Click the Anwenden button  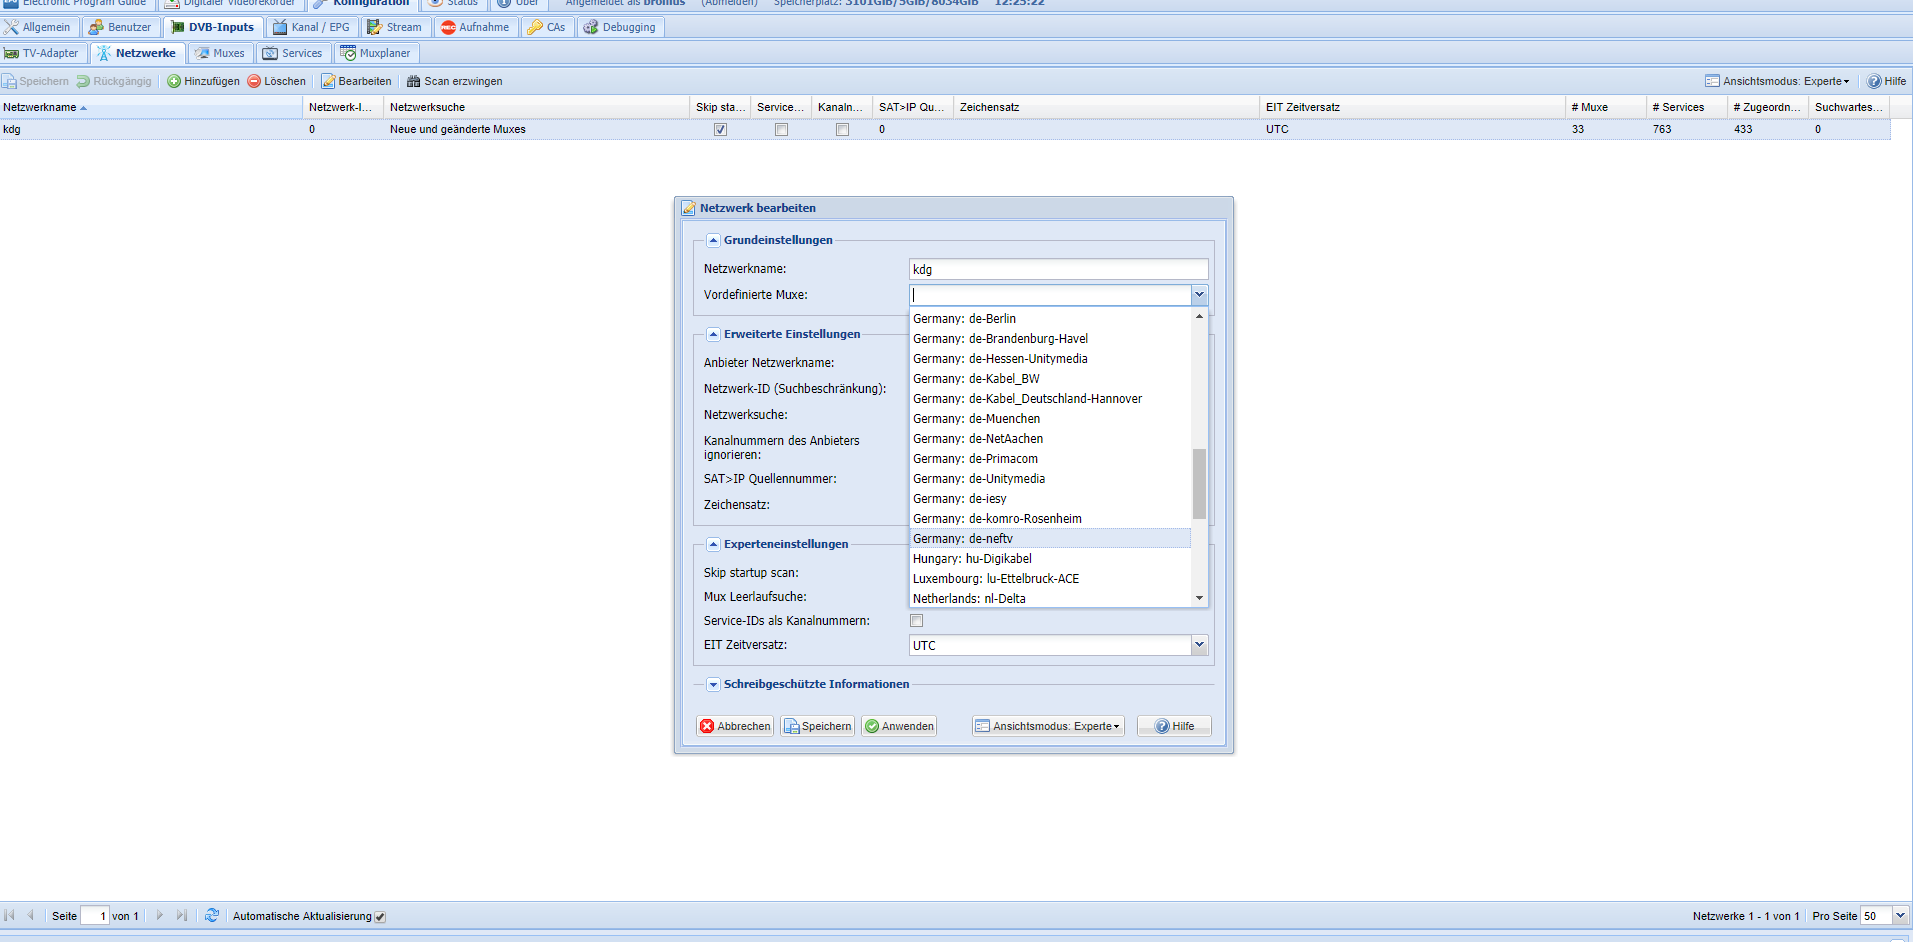coord(899,726)
